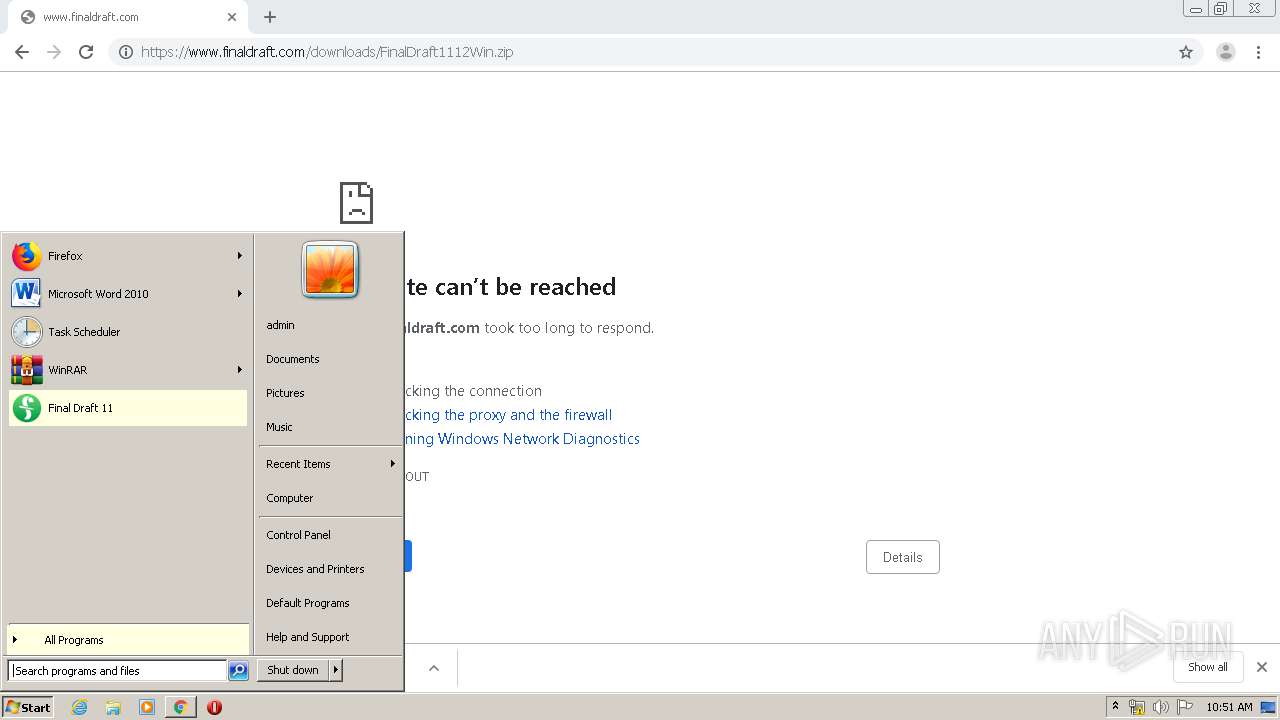Launch Final Draft 11 icon
The width and height of the screenshot is (1280, 720).
[x=26, y=408]
